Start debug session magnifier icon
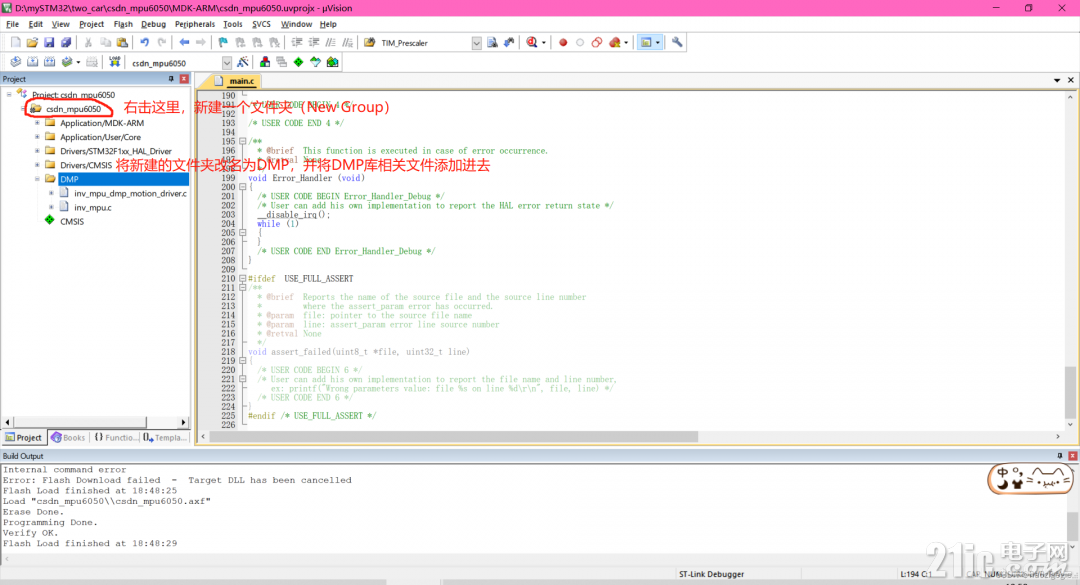The width and height of the screenshot is (1080, 585). [532, 43]
